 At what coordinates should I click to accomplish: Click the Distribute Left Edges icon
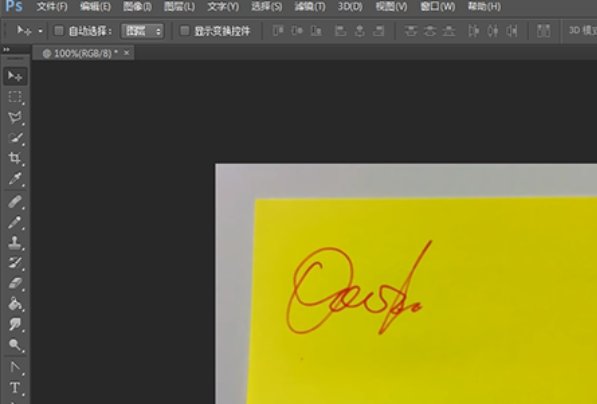coord(473,31)
